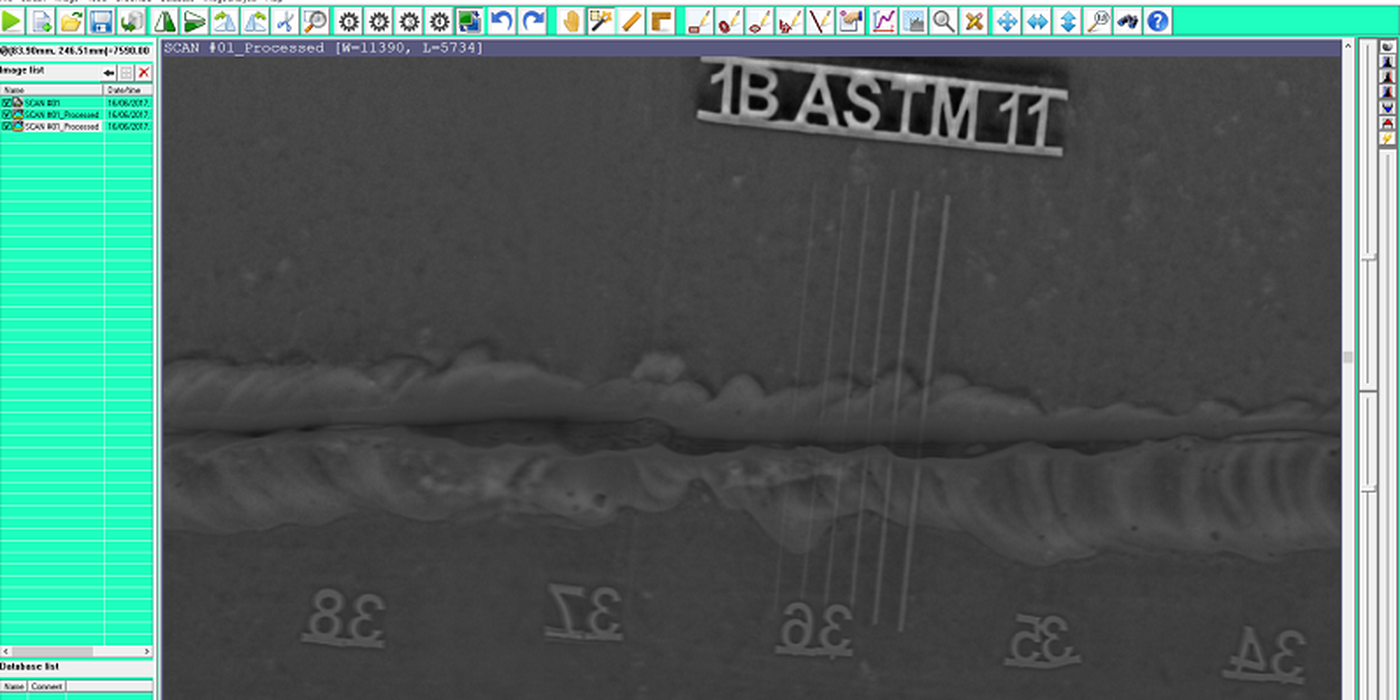Select polyline annotation pencil tool

click(790, 20)
